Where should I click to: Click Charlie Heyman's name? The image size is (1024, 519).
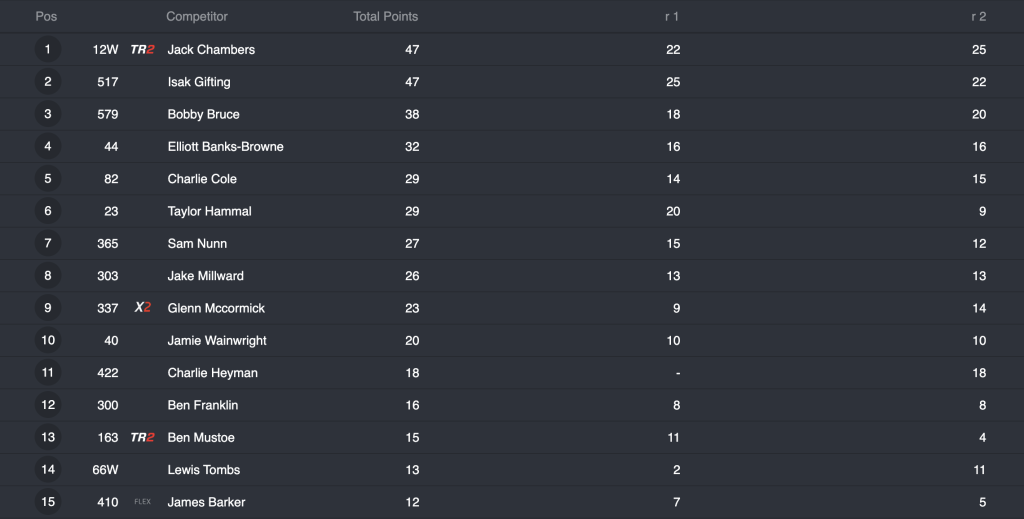tap(212, 373)
